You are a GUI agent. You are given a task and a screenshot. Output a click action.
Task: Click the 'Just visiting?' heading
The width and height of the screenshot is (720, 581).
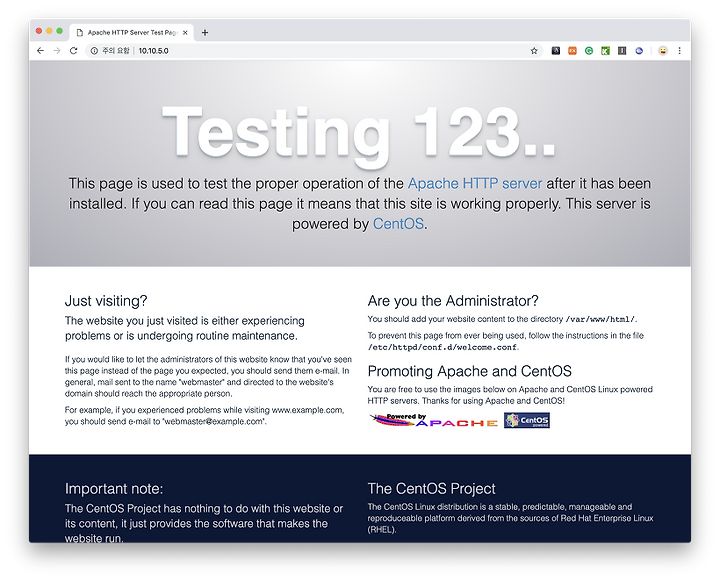tap(106, 301)
